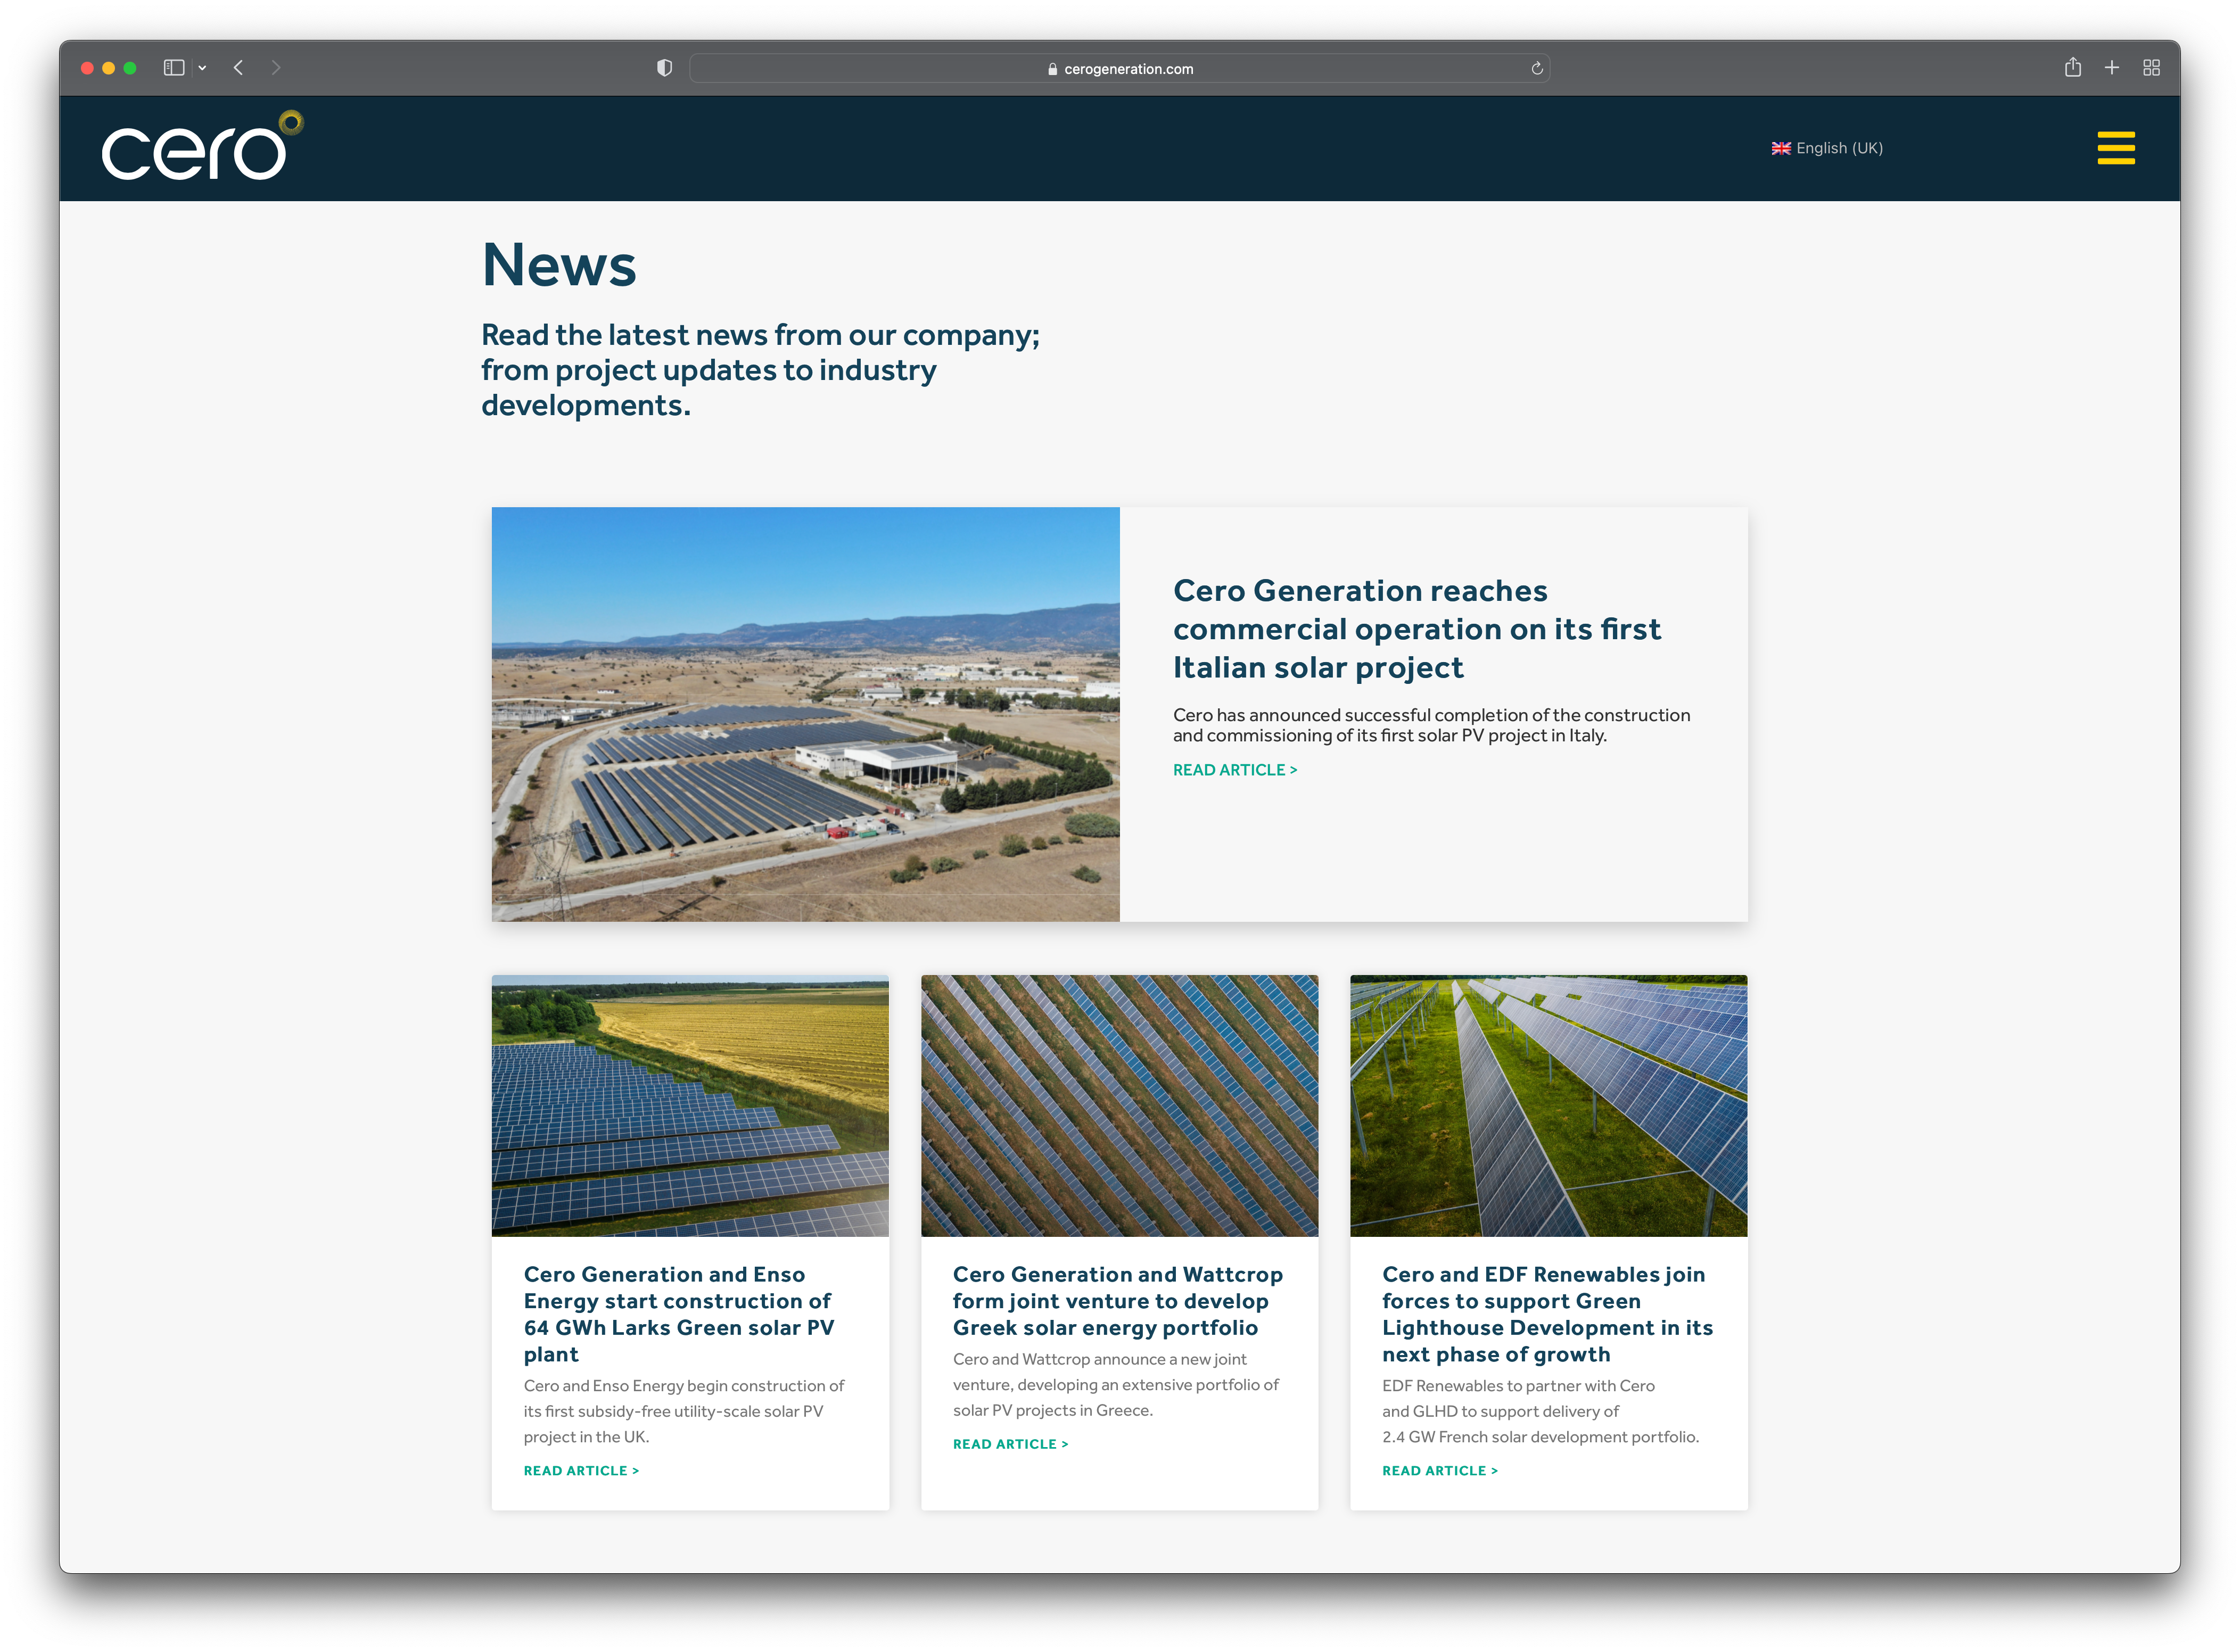Open the Italian solar project aerial photo

[x=805, y=714]
